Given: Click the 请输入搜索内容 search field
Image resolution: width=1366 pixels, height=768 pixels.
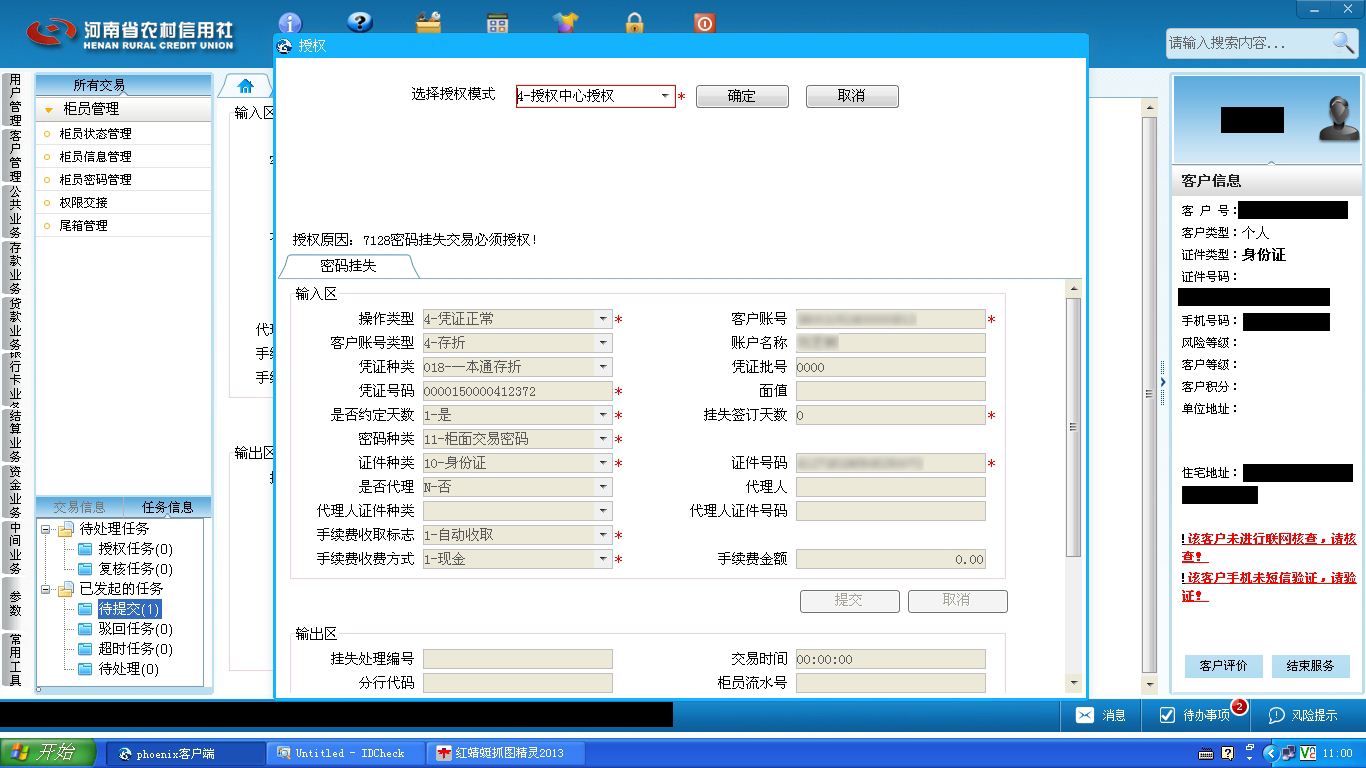Looking at the screenshot, I should pyautogui.click(x=1247, y=43).
